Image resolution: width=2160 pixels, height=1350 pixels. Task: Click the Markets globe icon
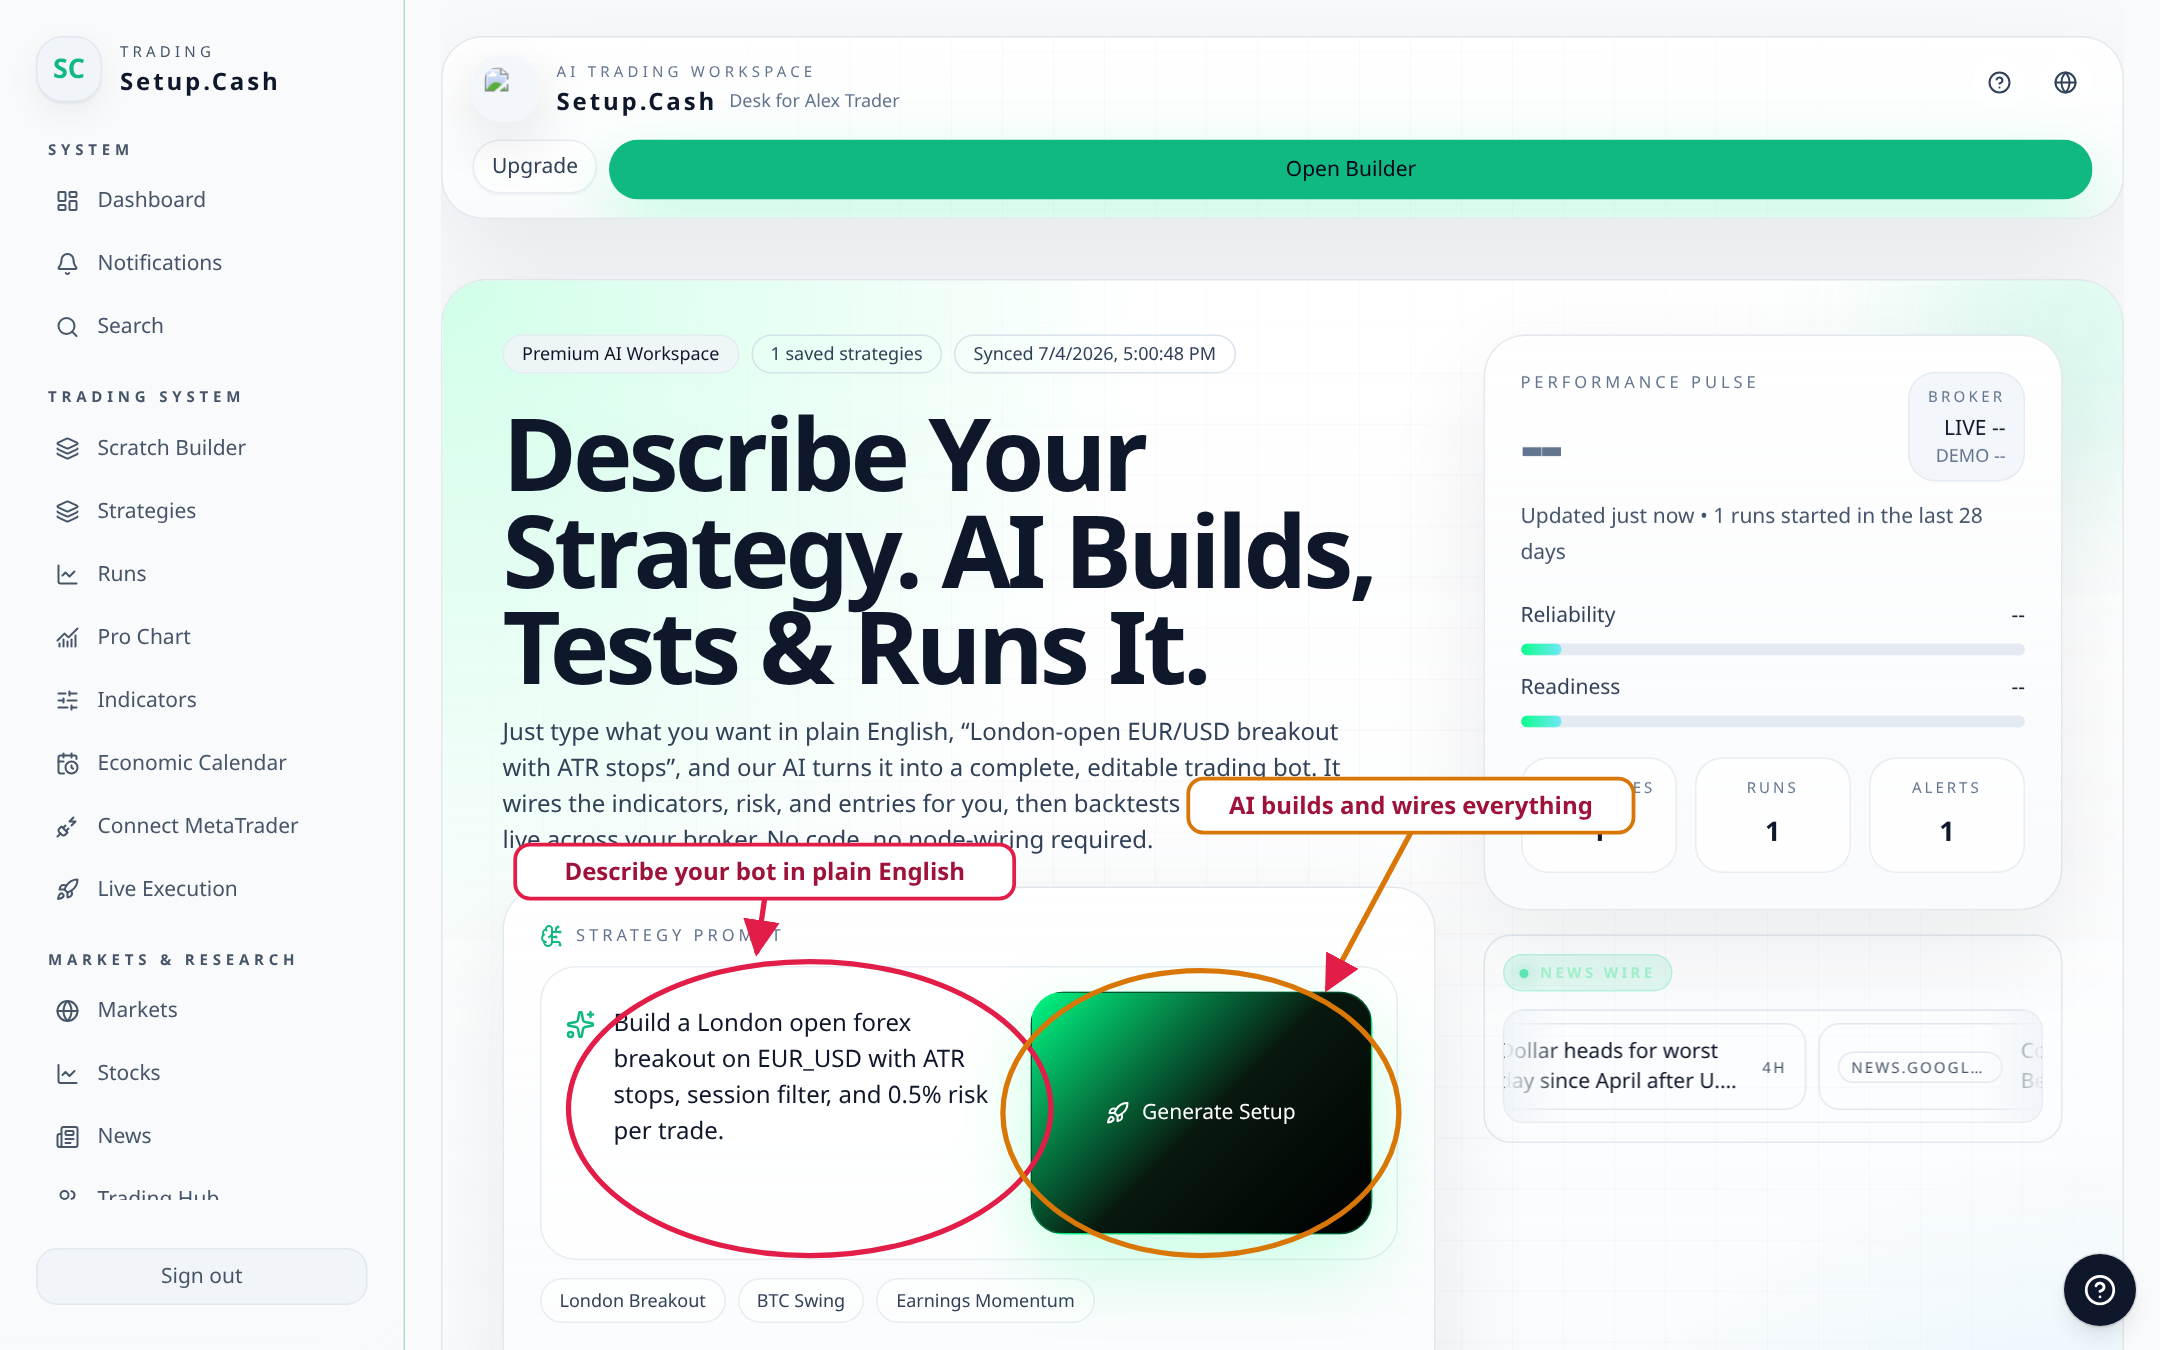pos(67,1011)
